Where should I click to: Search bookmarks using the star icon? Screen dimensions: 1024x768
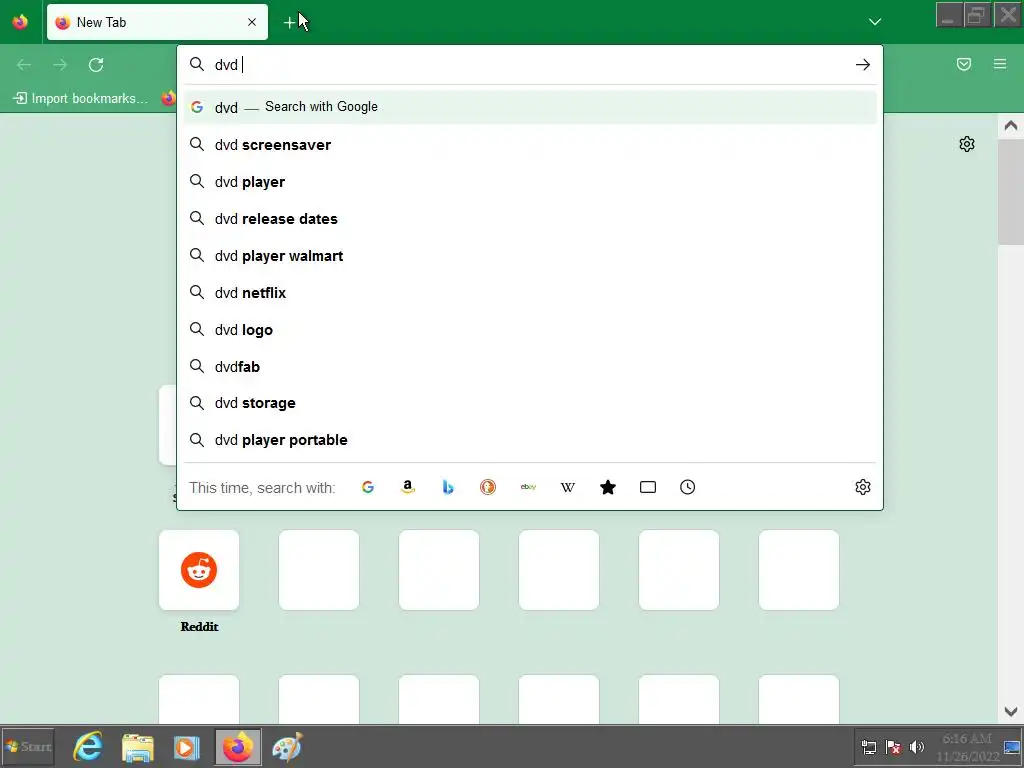[608, 487]
